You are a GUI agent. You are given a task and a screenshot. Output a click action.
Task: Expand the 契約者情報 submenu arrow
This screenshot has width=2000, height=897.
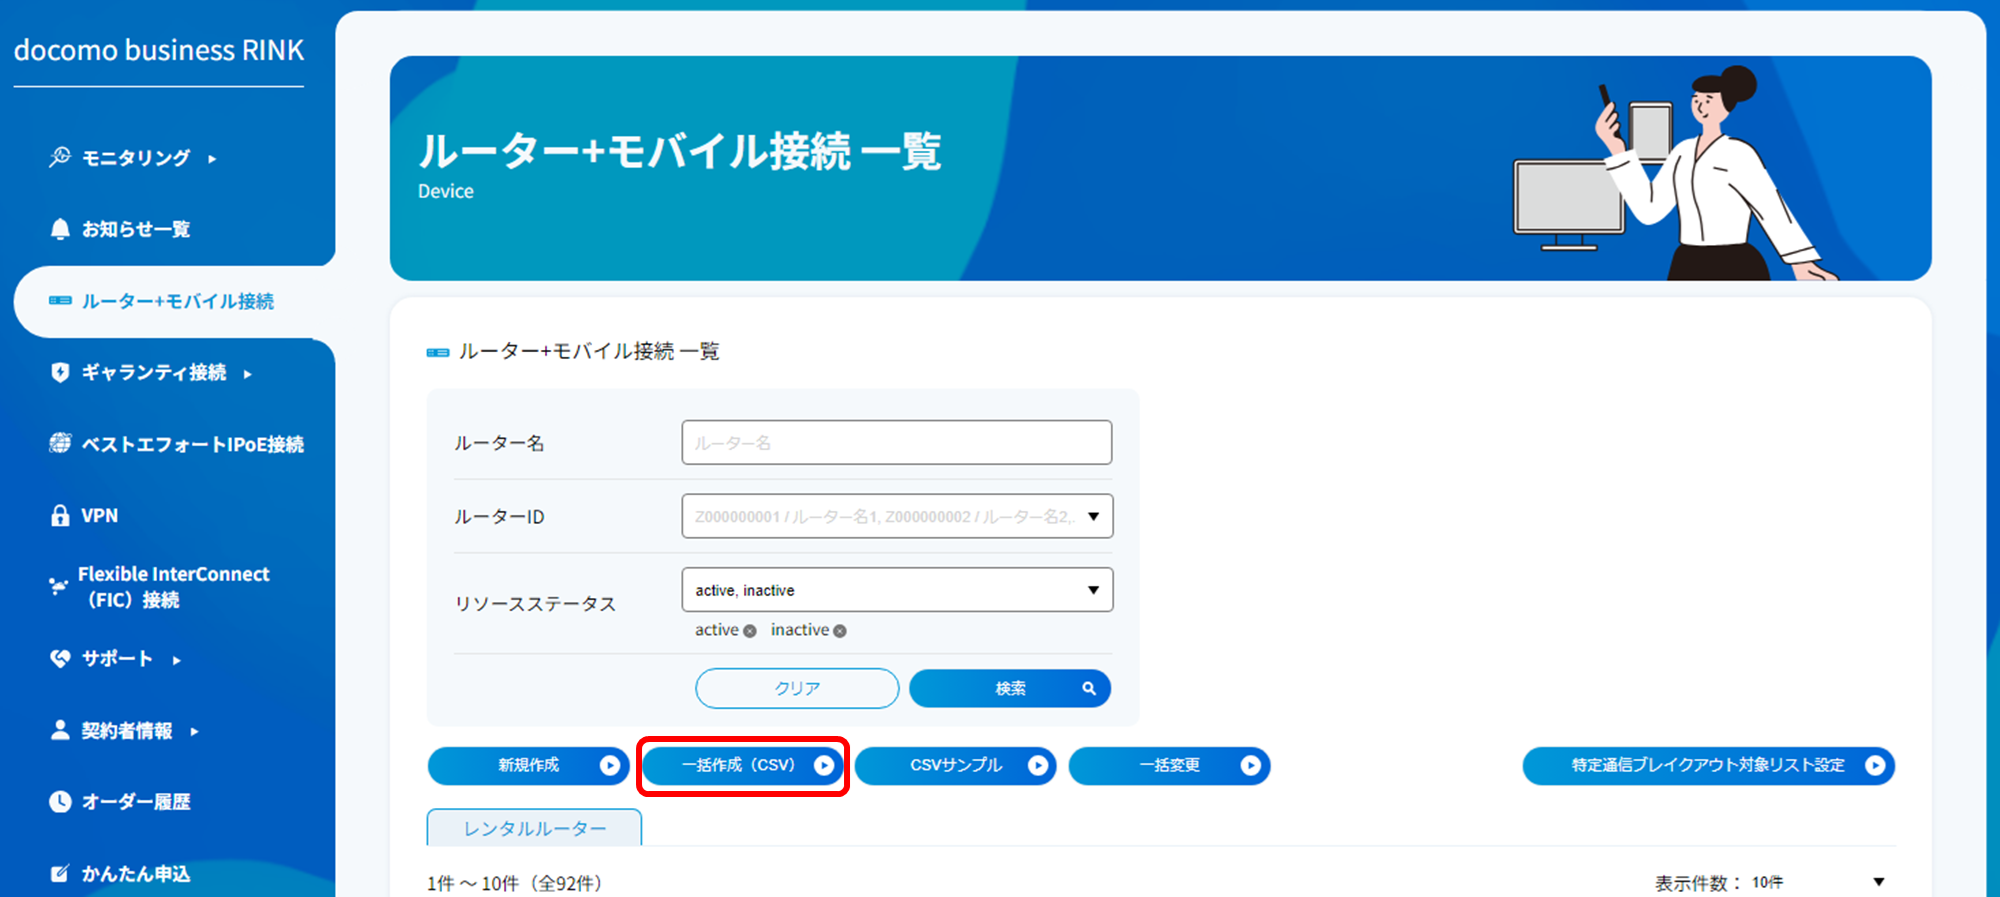(x=194, y=732)
